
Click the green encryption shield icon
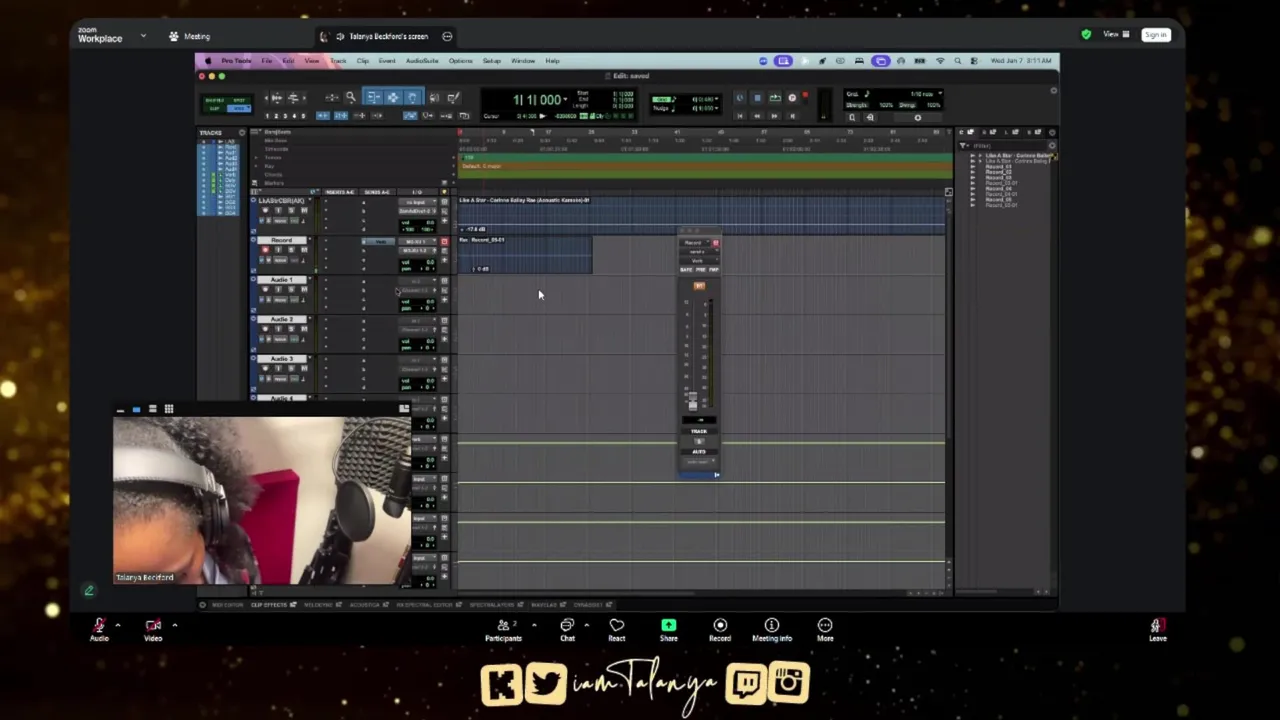(1086, 35)
